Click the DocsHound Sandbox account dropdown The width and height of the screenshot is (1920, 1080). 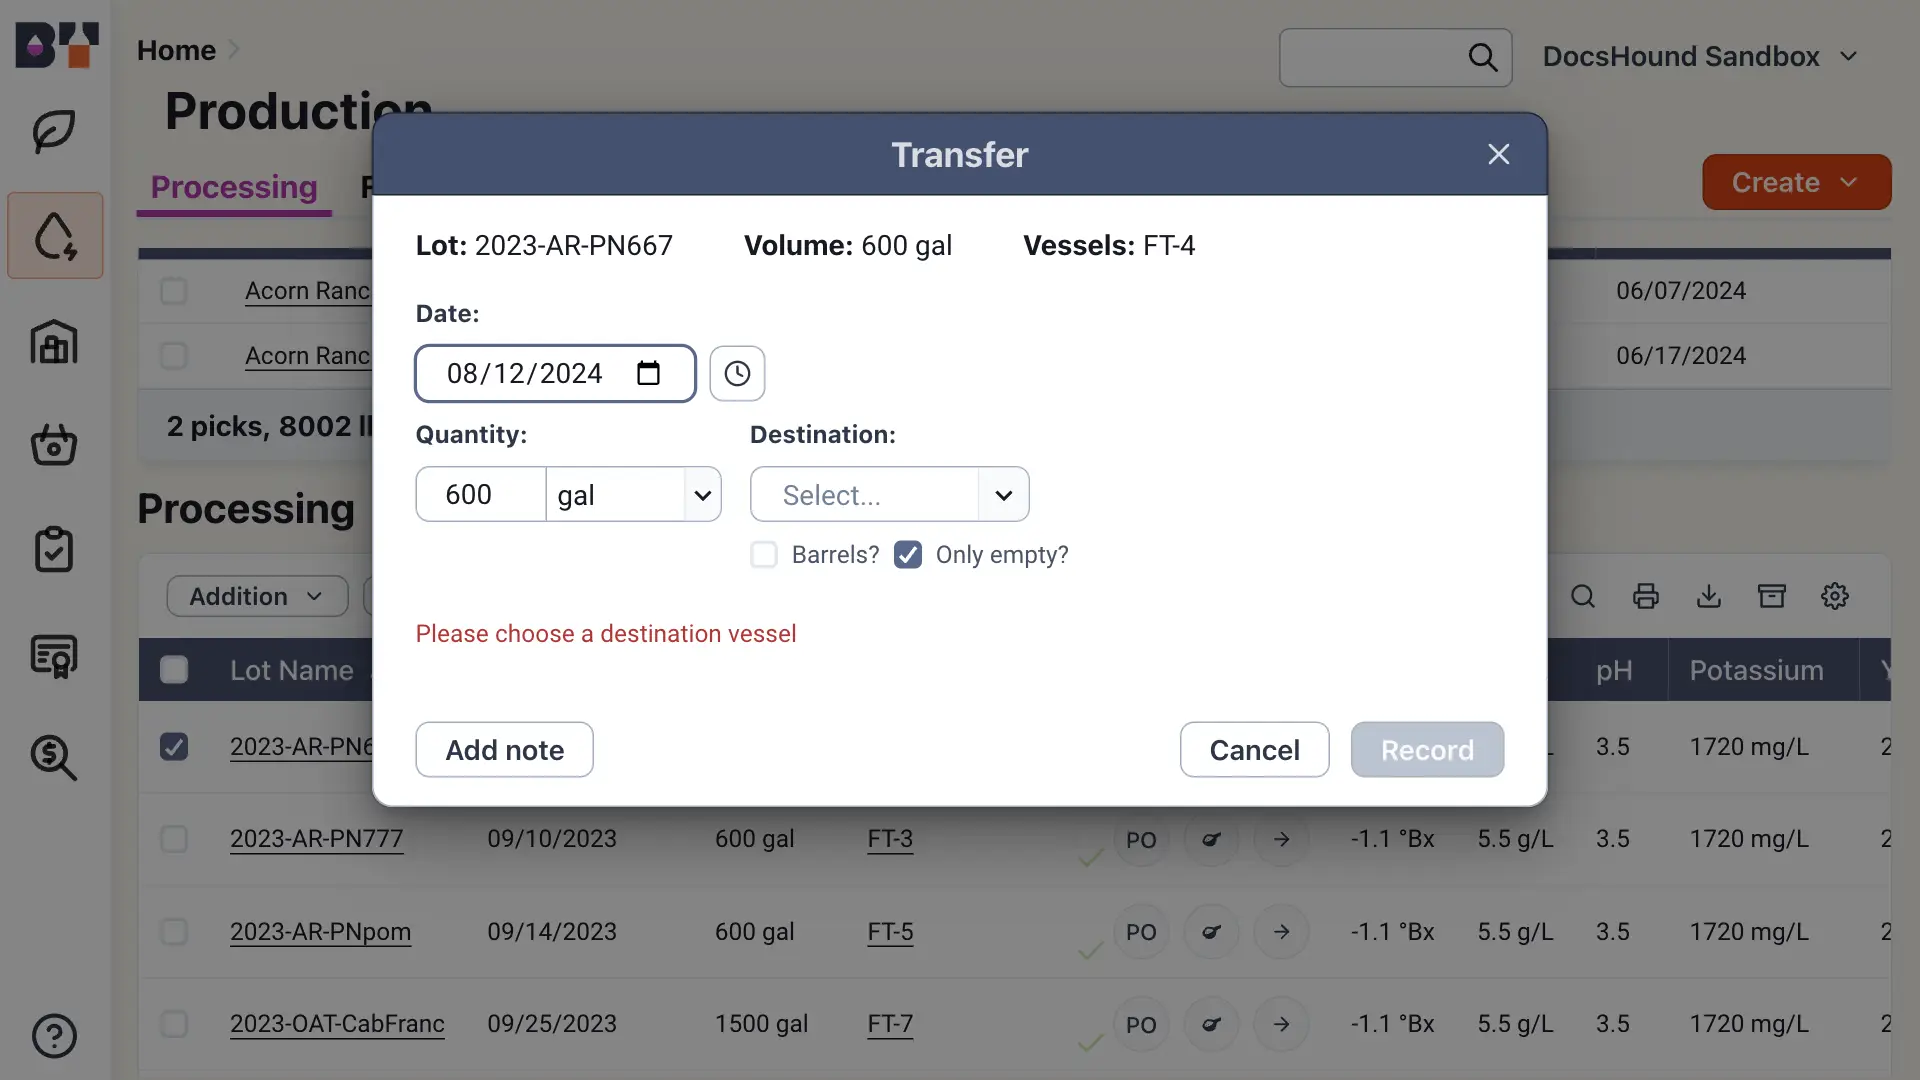click(x=1701, y=55)
